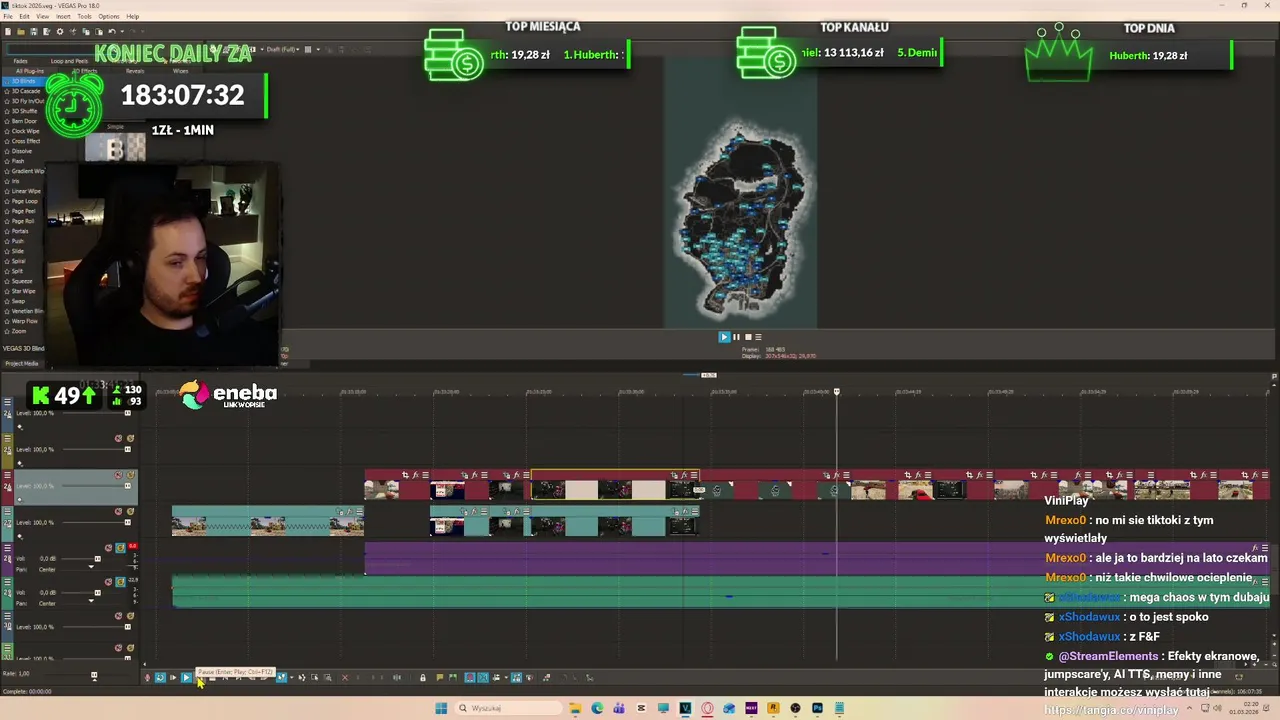Click the record microphone icon in transport bar
1280x720 pixels.
pyautogui.click(x=147, y=678)
